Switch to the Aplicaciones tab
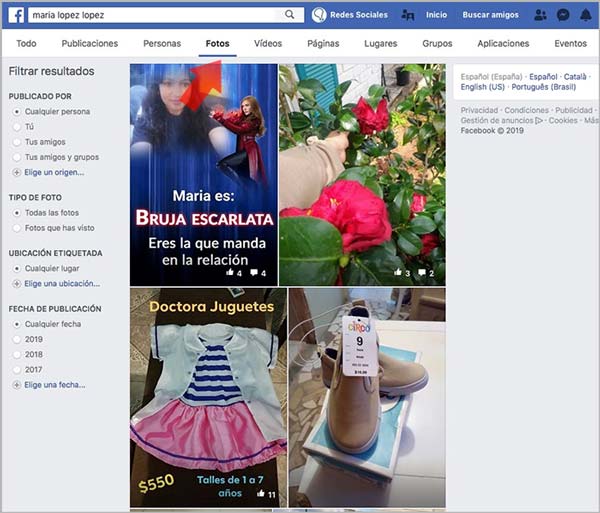Screen dimensions: 600x513 (x=503, y=44)
